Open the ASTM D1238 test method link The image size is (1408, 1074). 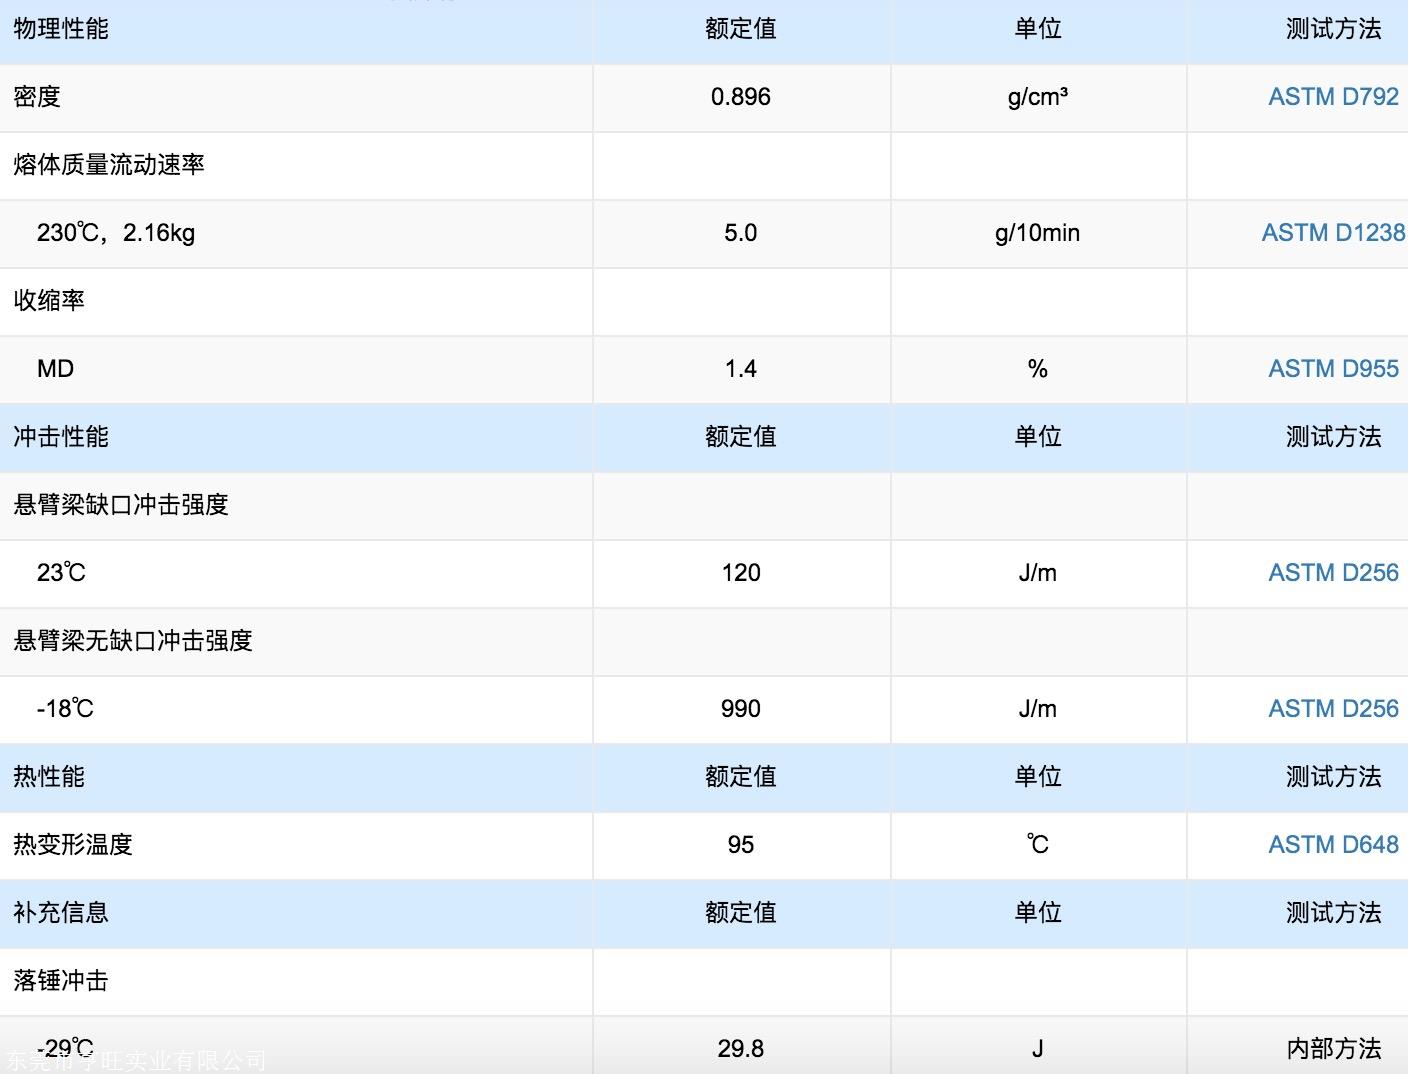tap(1333, 233)
